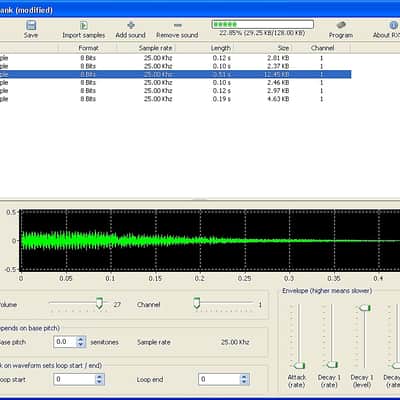Select the sample row sized 2.37 KB

(x=175, y=66)
